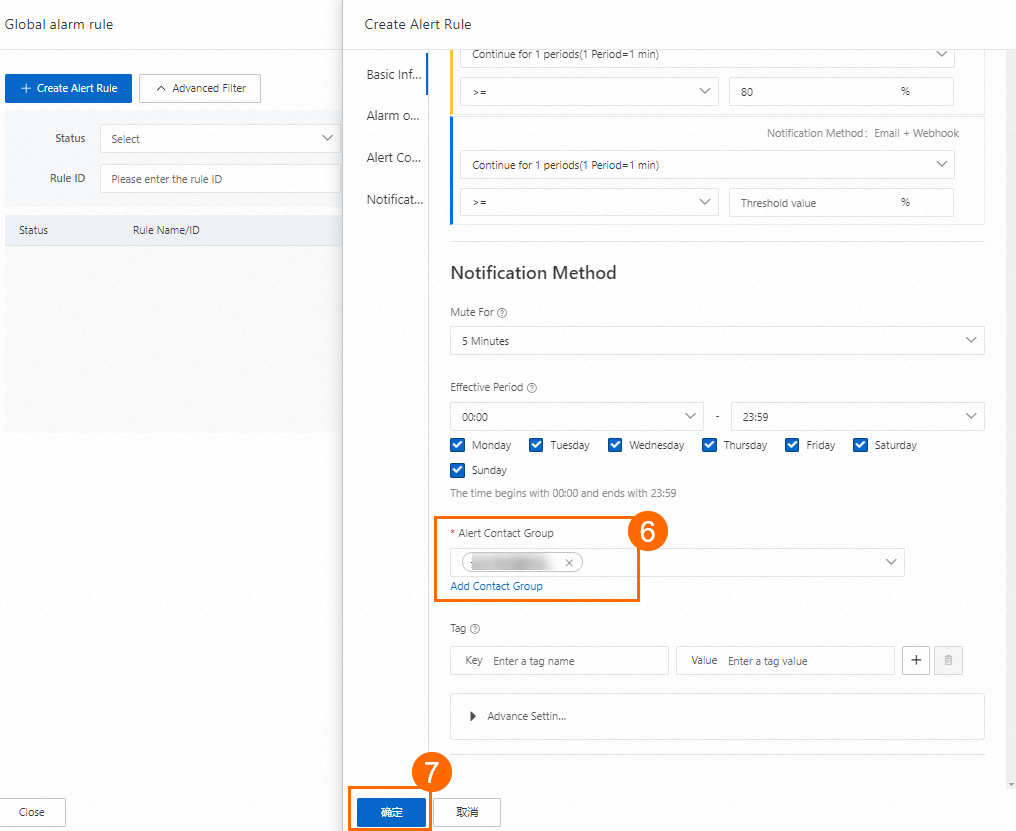
Task: Open the first >= operator dropdown beside 80
Action: pyautogui.click(x=589, y=92)
